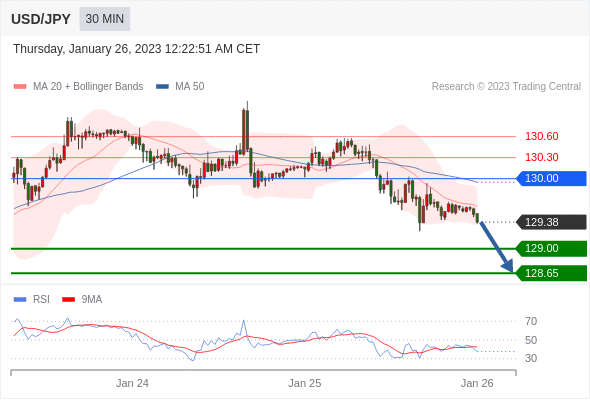Viewport: 590px width, 400px height.
Task: Click the 129.38 current price tag
Action: click(x=551, y=222)
